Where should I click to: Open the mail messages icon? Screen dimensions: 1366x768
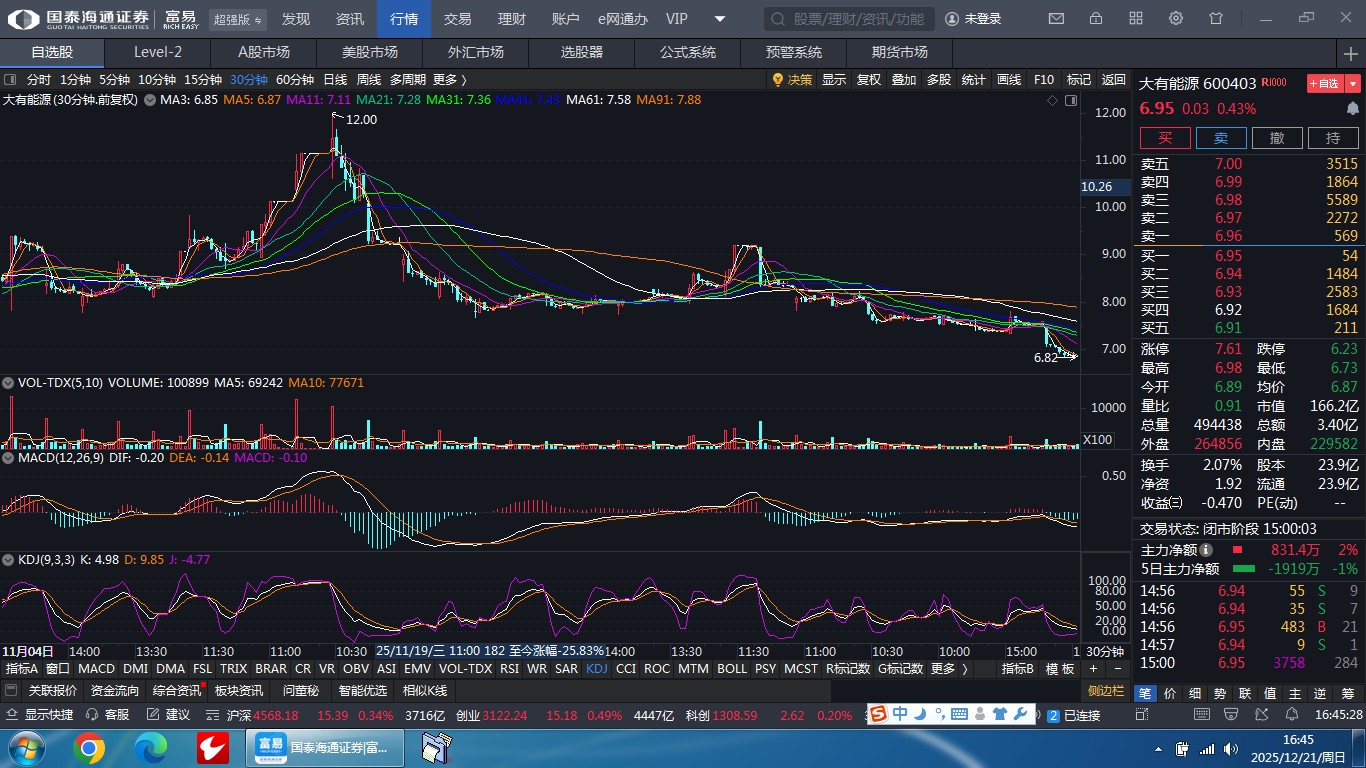[1056, 19]
